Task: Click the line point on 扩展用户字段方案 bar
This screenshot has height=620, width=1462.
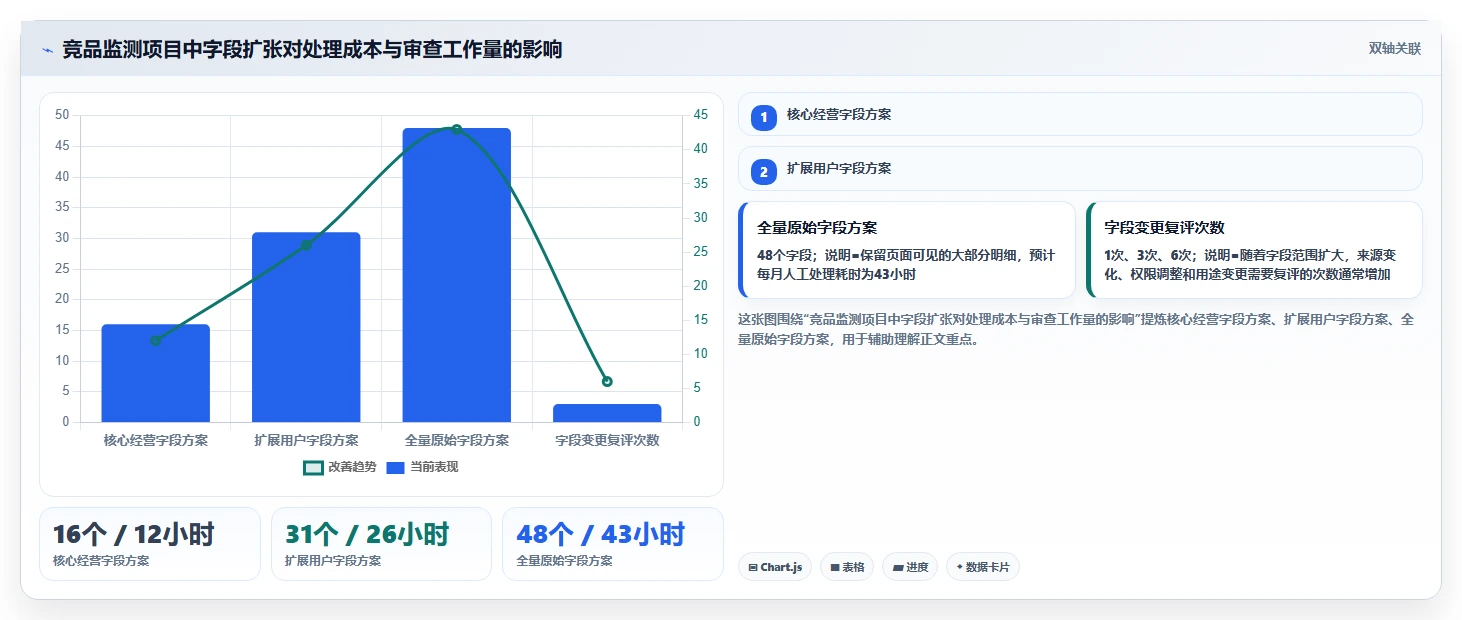Action: [x=306, y=245]
